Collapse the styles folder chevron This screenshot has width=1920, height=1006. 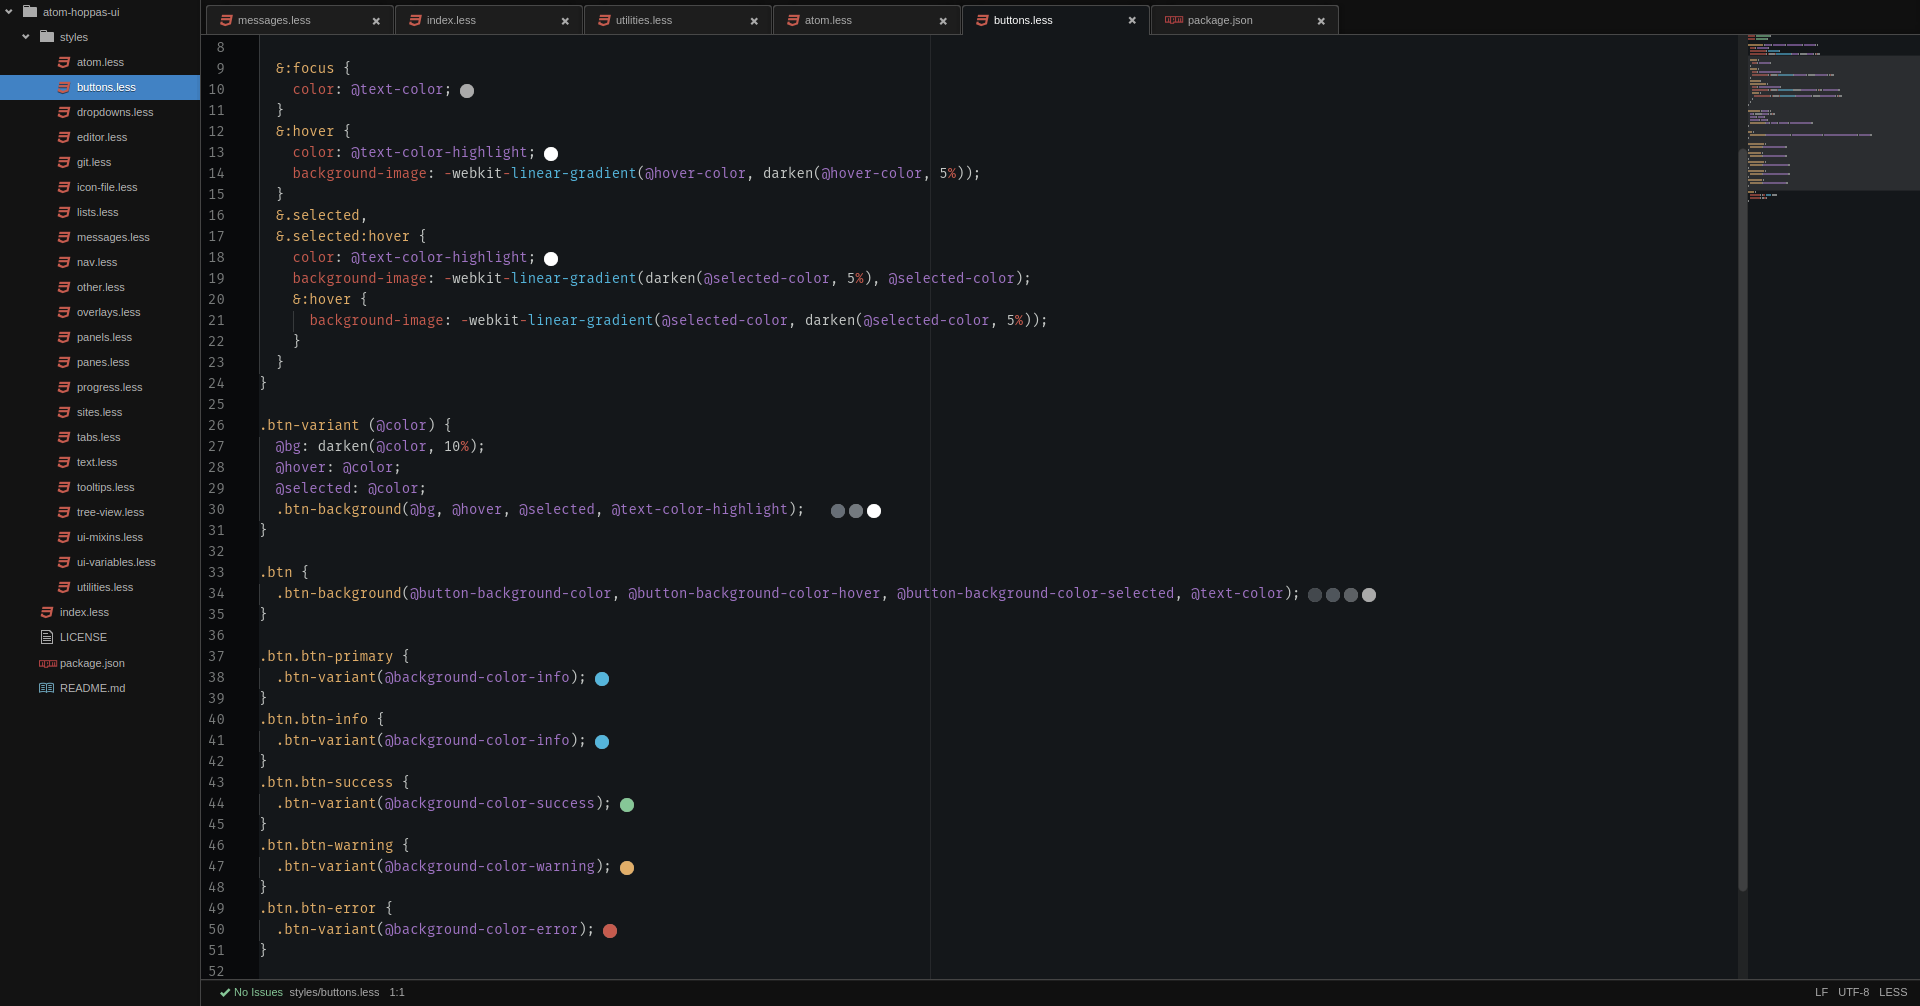[x=26, y=37]
